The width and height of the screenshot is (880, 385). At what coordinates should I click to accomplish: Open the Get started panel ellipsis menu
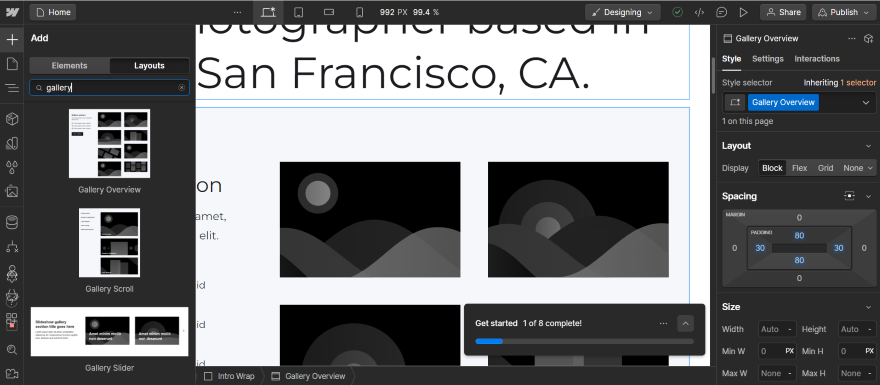663,323
